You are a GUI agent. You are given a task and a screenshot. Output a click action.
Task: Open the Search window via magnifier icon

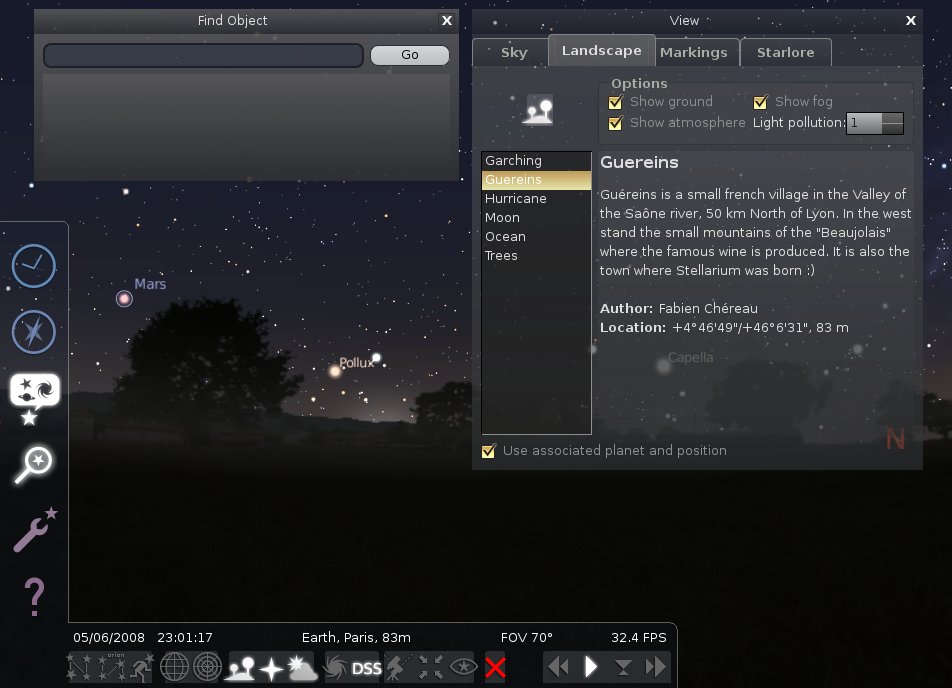tap(34, 465)
